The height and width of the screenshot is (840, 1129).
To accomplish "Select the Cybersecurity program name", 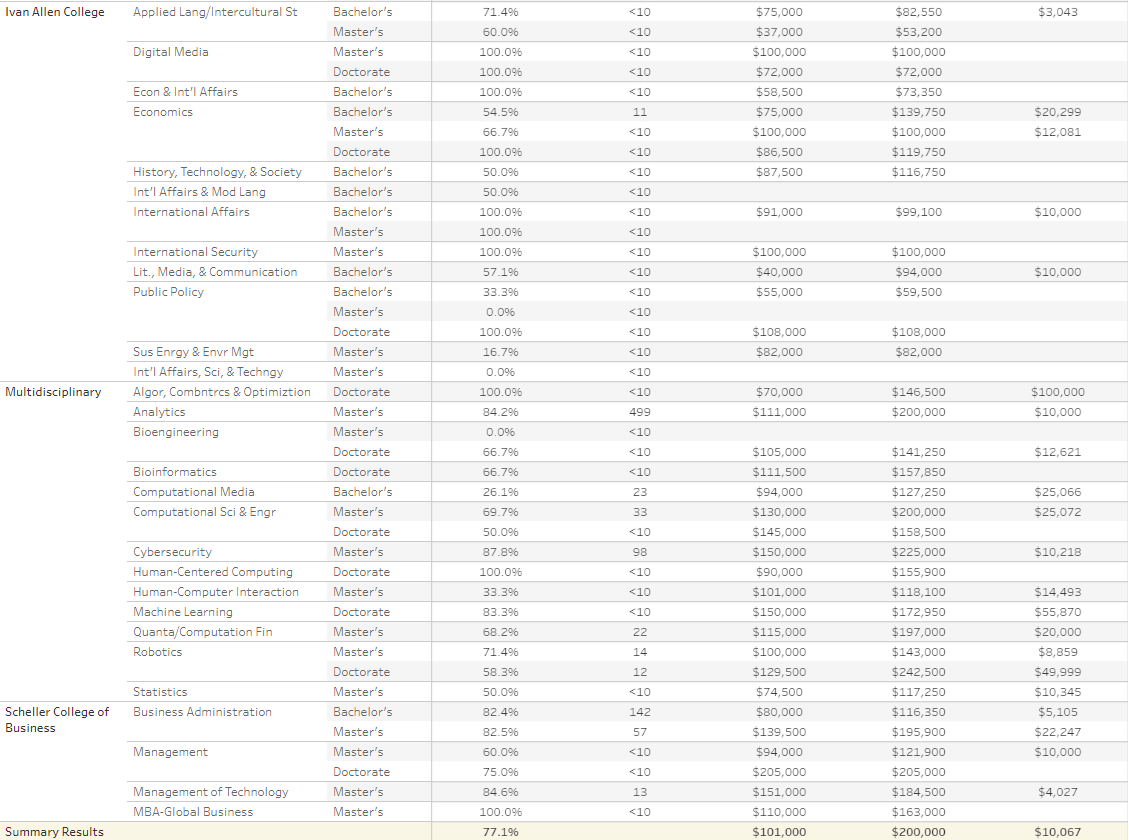I will 172,552.
